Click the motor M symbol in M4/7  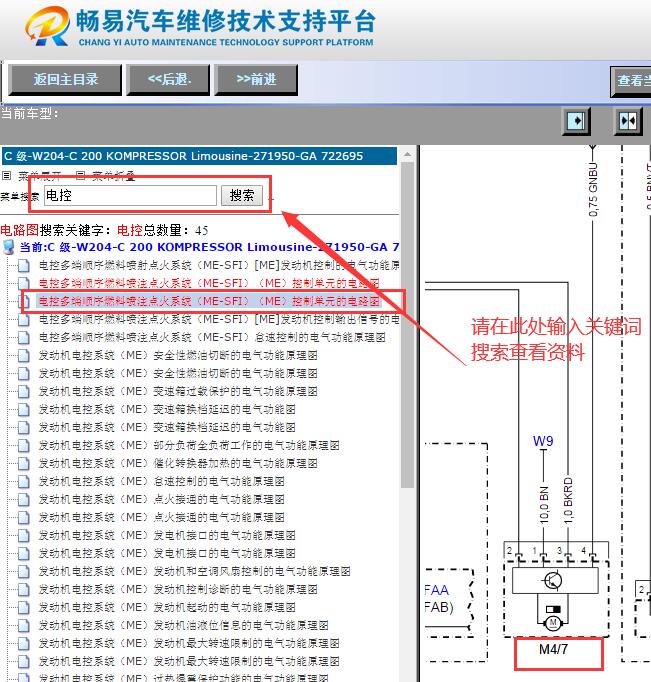[x=553, y=623]
